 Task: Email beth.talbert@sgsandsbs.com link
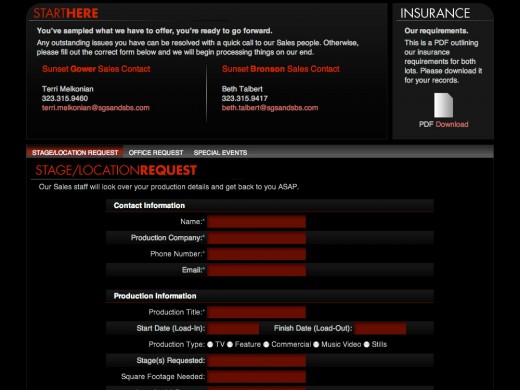pos(270,108)
